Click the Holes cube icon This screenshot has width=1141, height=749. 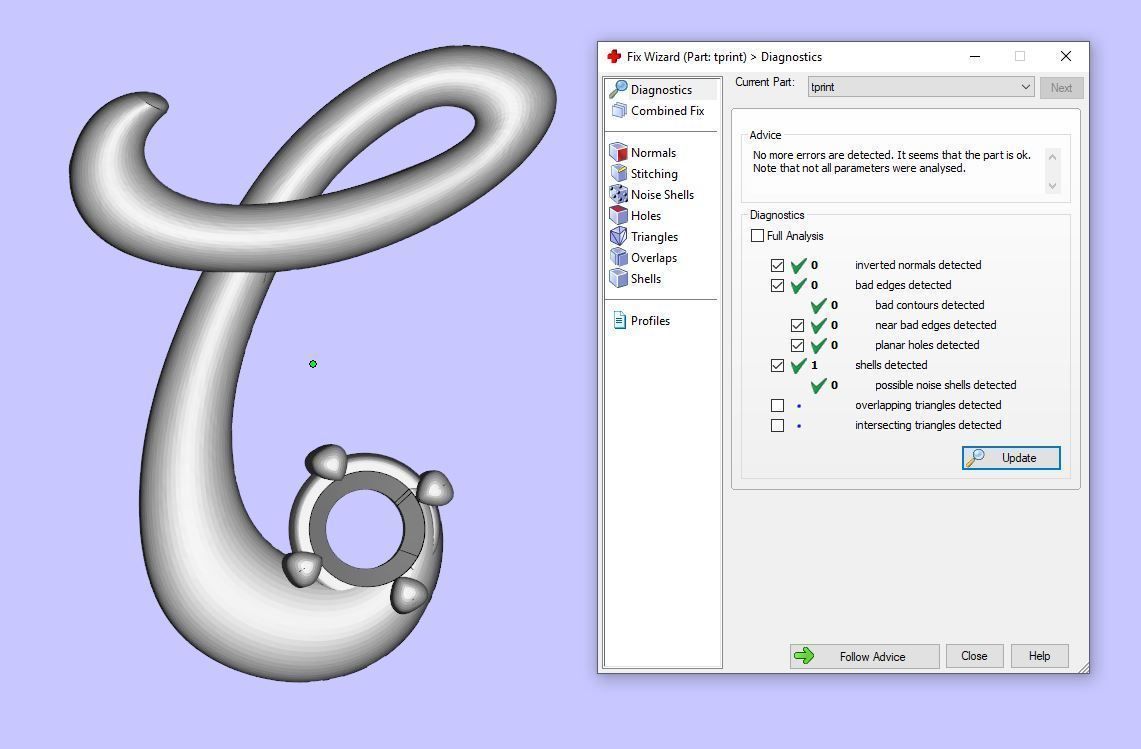[619, 215]
